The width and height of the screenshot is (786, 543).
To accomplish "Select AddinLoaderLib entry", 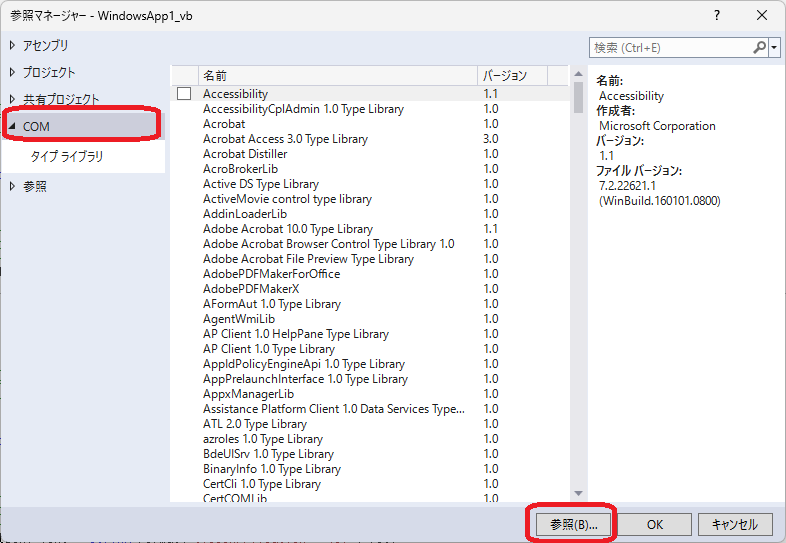I will 245,214.
